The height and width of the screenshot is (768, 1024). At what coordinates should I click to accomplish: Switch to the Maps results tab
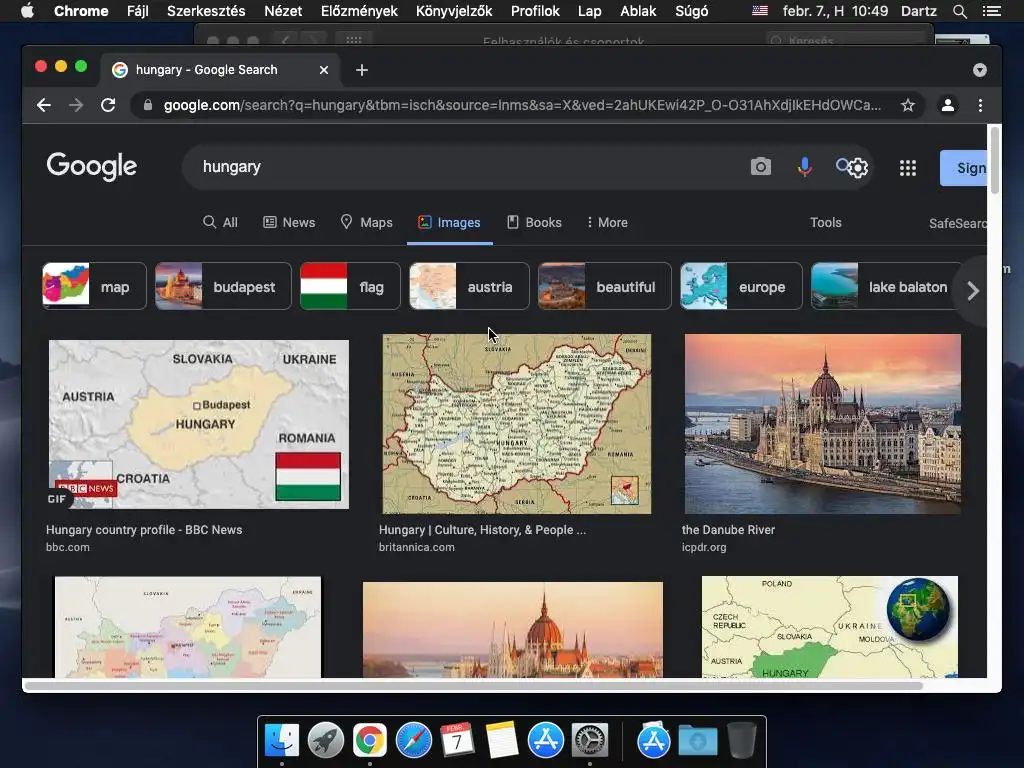pos(366,223)
